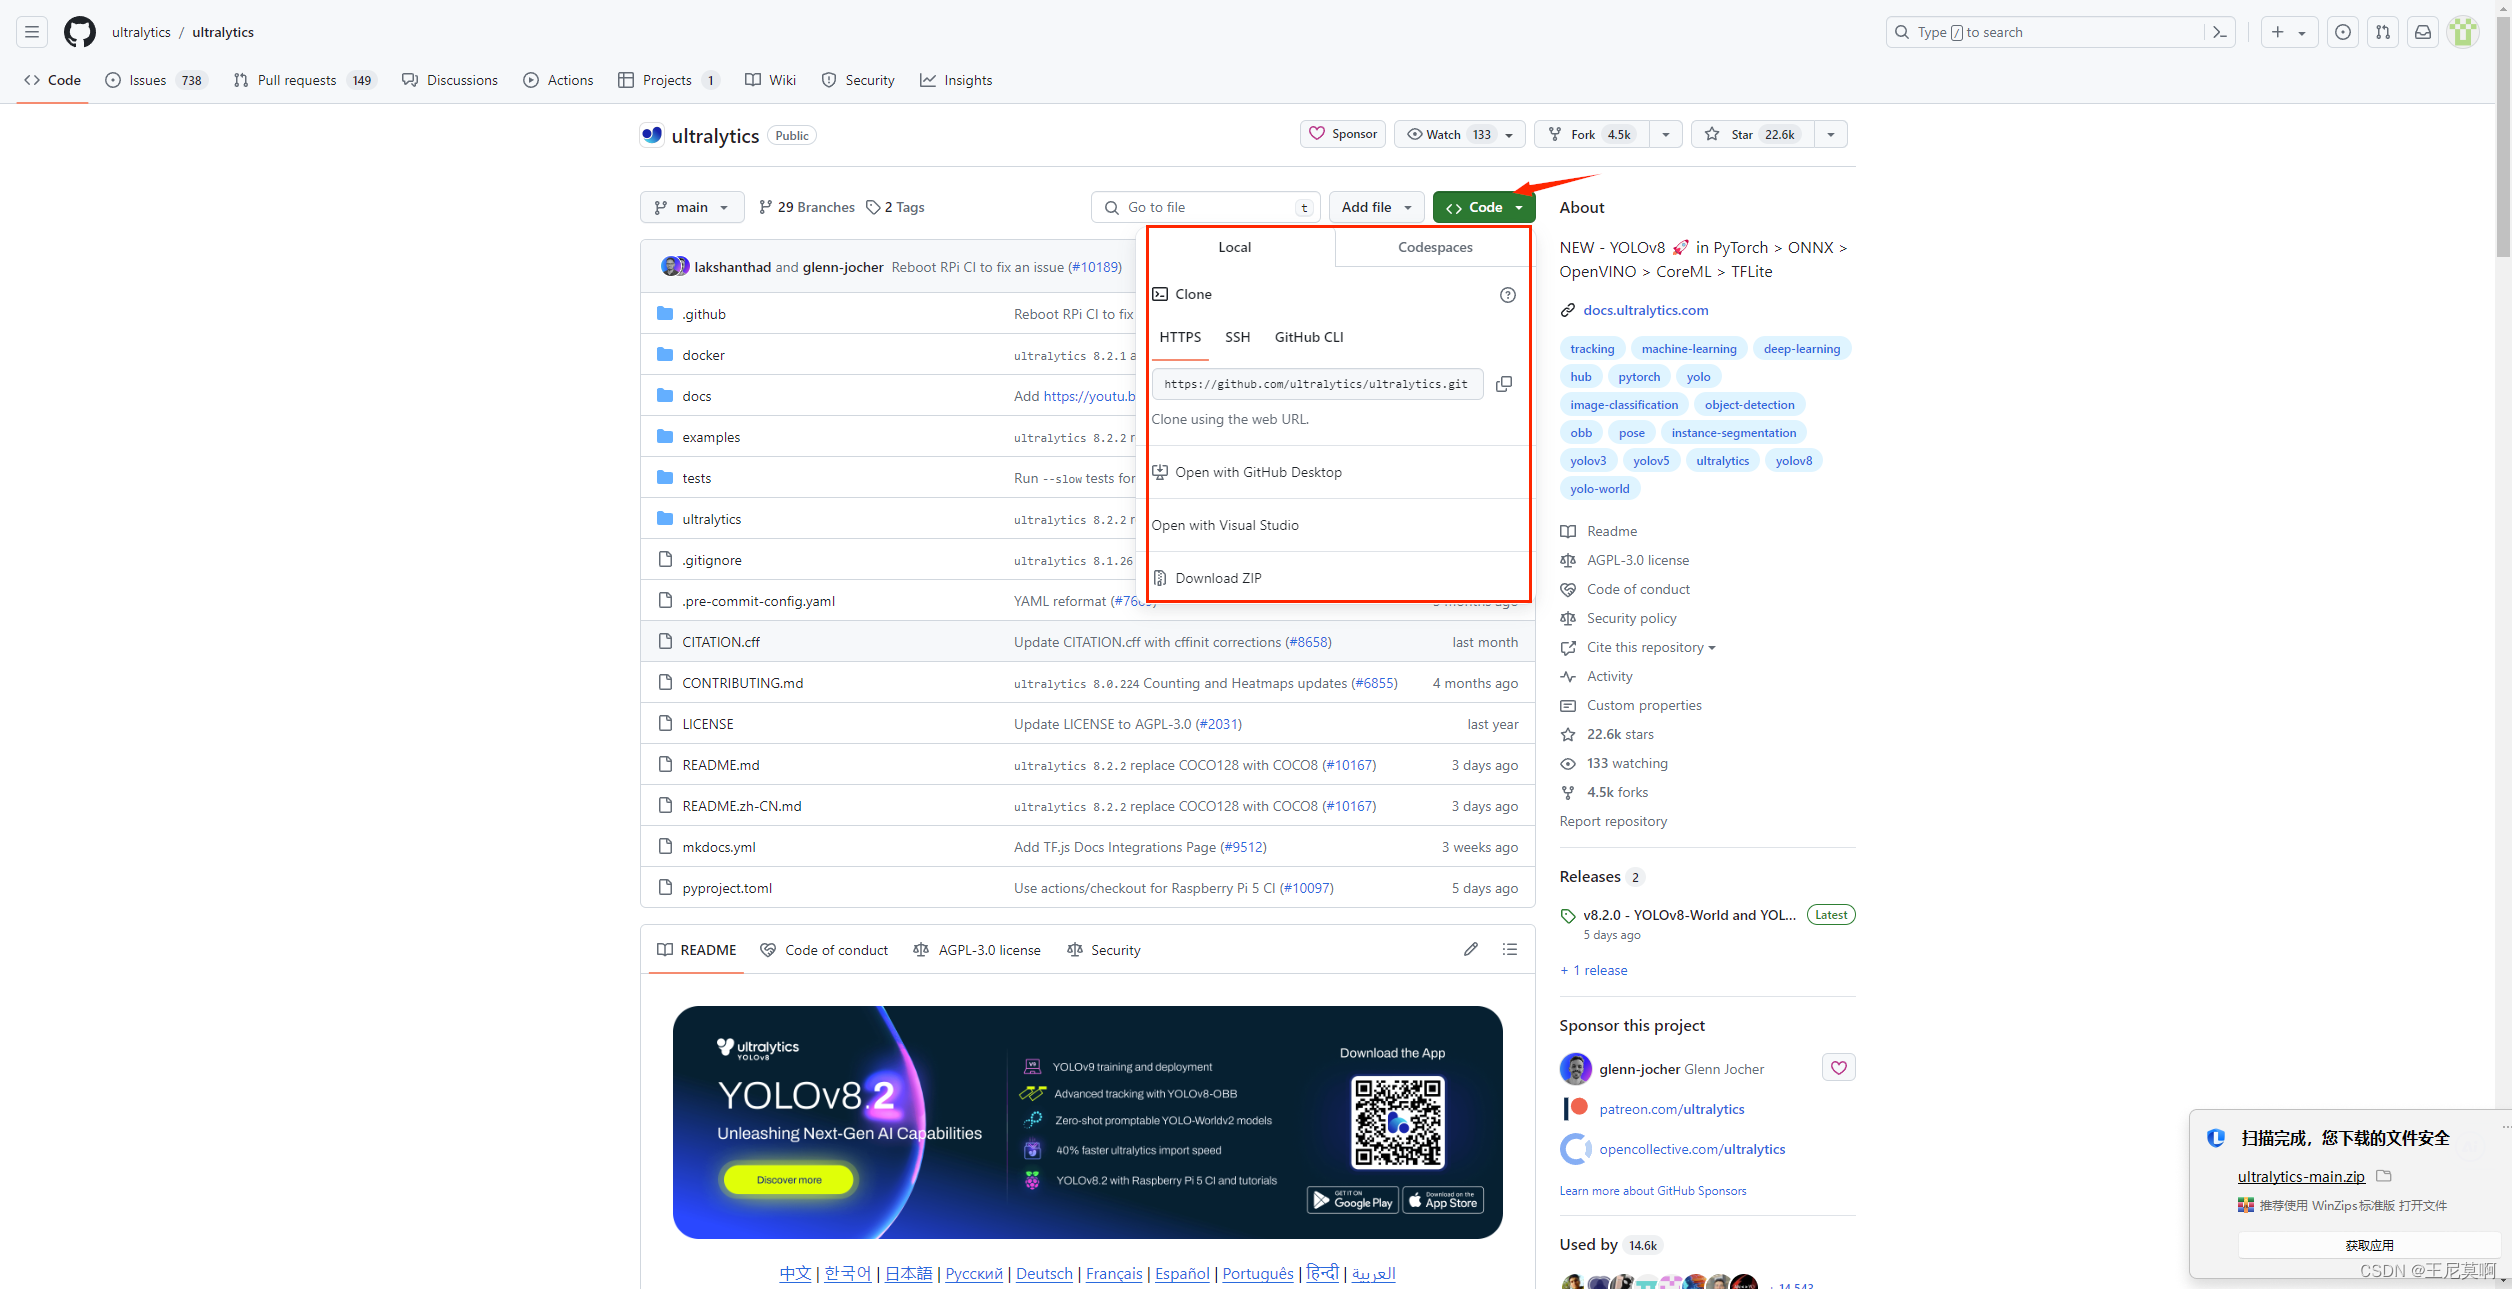The image size is (2512, 1289).
Task: Open the README outline list icon
Action: [1509, 949]
